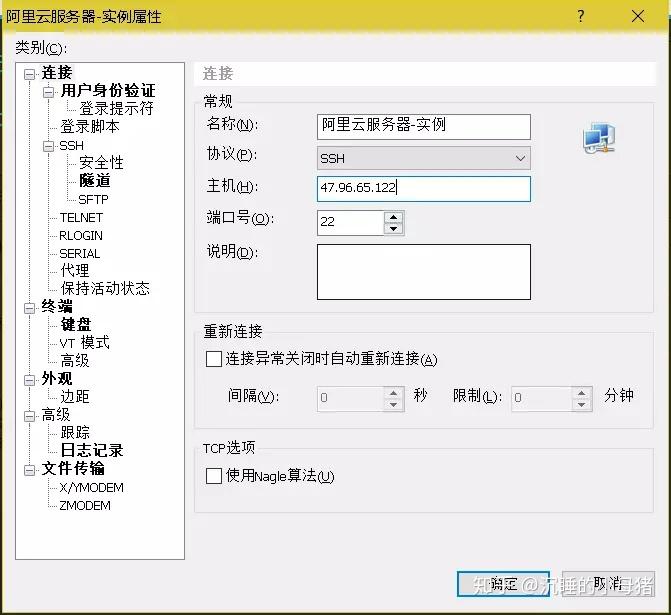671x615 pixels.
Task: Select 安全性 under SSH
Action: pos(101,163)
